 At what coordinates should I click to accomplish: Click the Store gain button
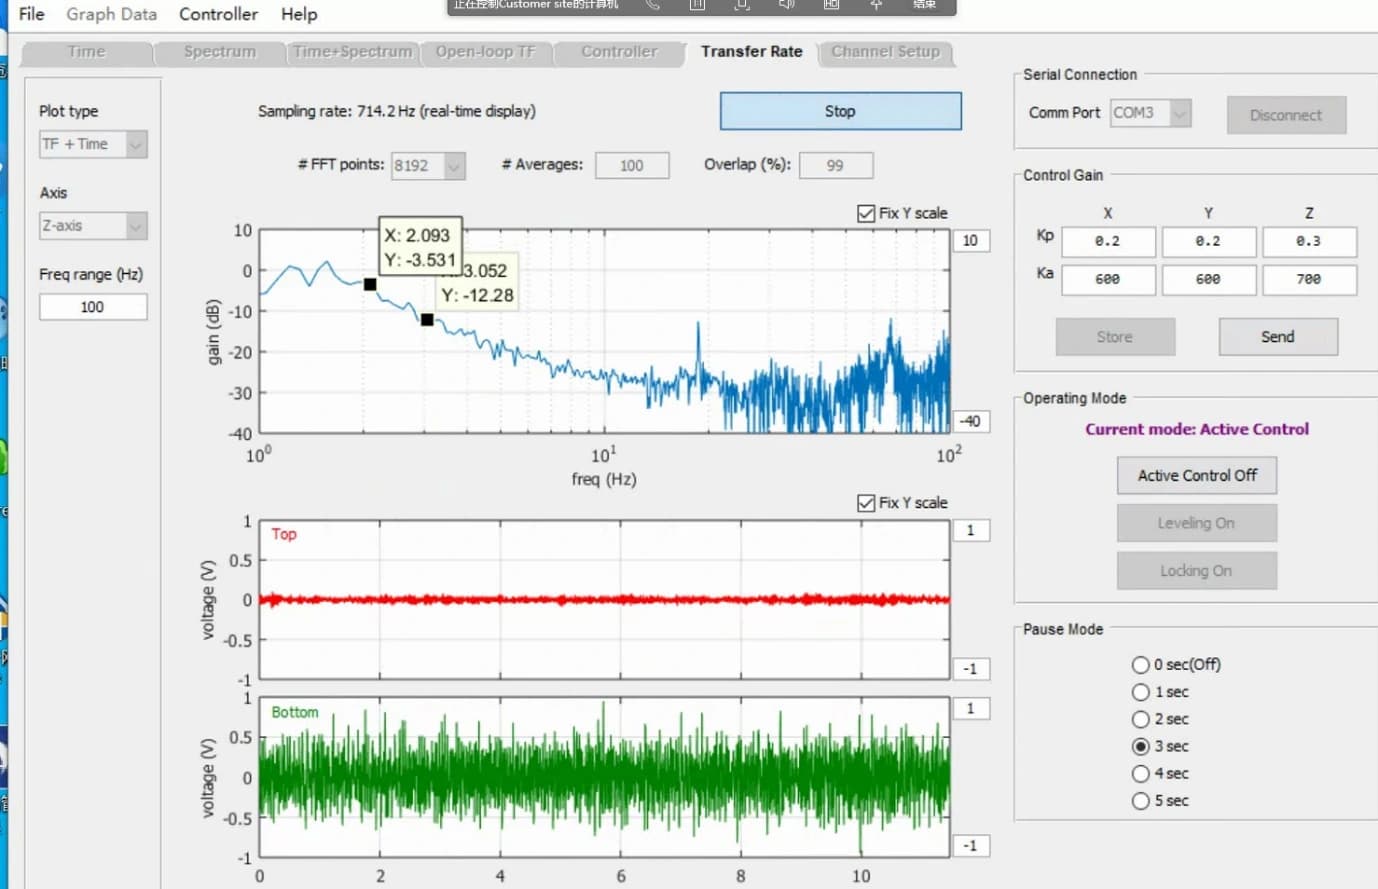(x=1115, y=337)
